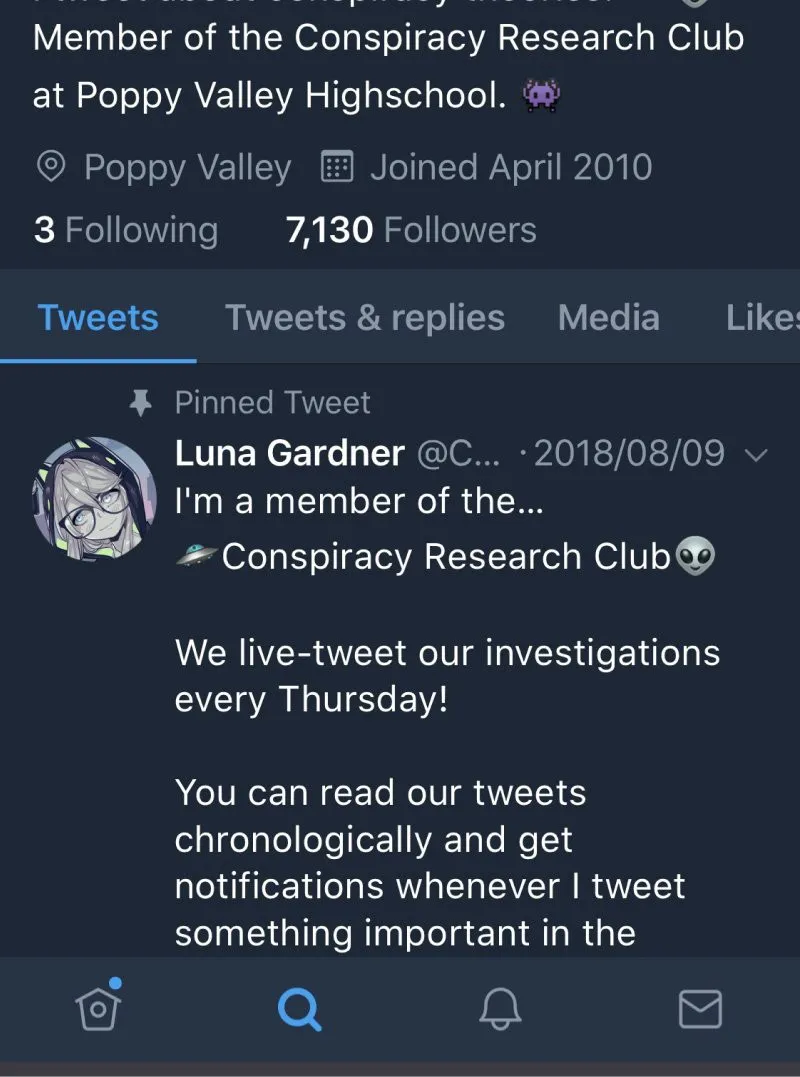Open the Notifications bell icon
Viewport: 800px width, 1077px height.
point(500,1008)
